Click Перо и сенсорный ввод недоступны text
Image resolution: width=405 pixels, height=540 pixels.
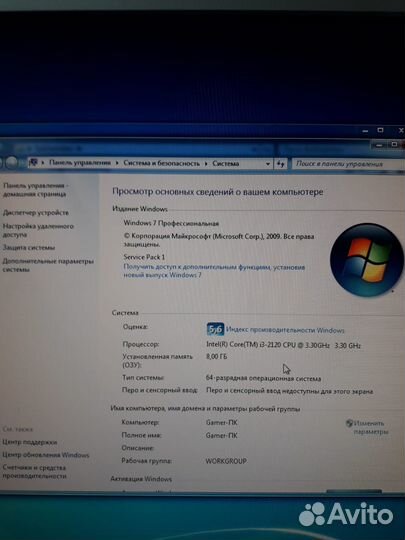click(x=289, y=391)
